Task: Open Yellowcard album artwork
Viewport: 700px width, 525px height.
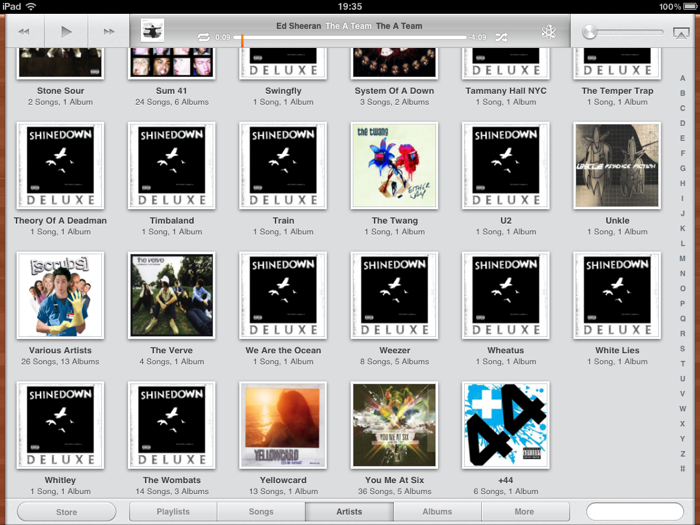Action: [x=283, y=425]
